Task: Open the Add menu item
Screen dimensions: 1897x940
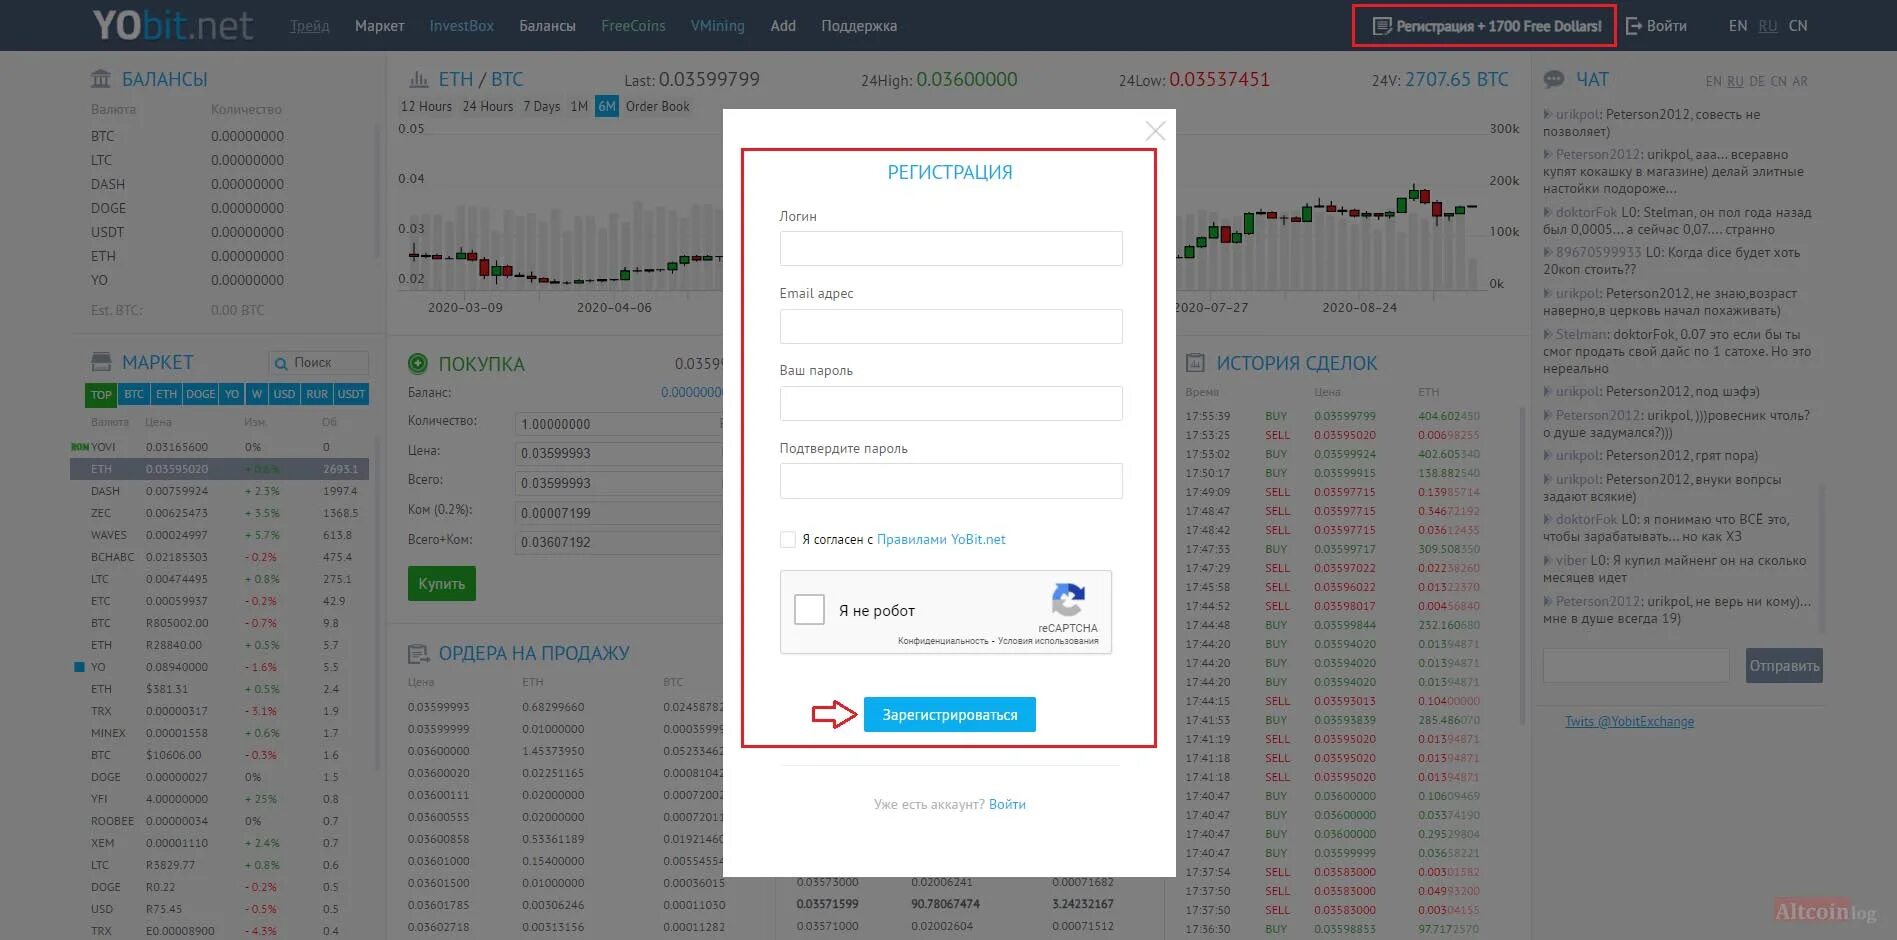Action: tap(783, 26)
